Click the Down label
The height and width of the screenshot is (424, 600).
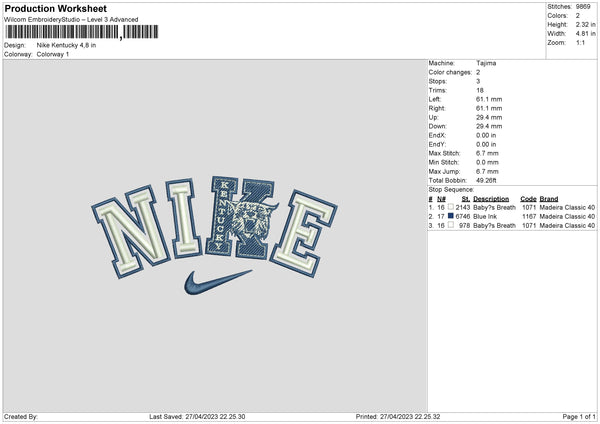(437, 126)
